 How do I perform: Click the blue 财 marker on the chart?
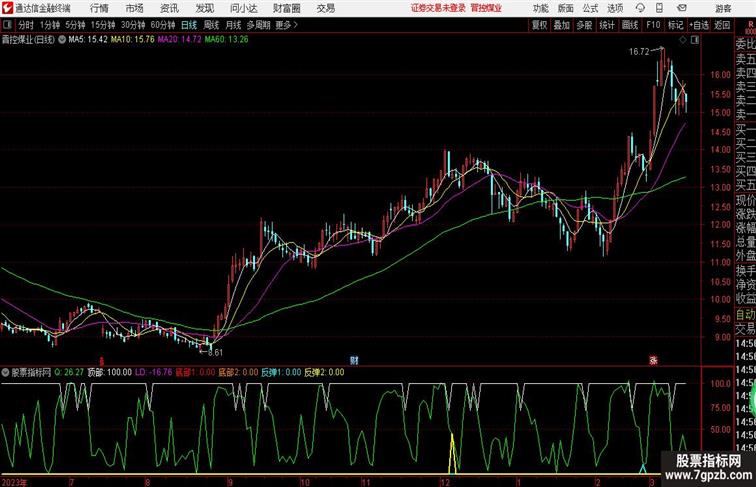(x=353, y=359)
